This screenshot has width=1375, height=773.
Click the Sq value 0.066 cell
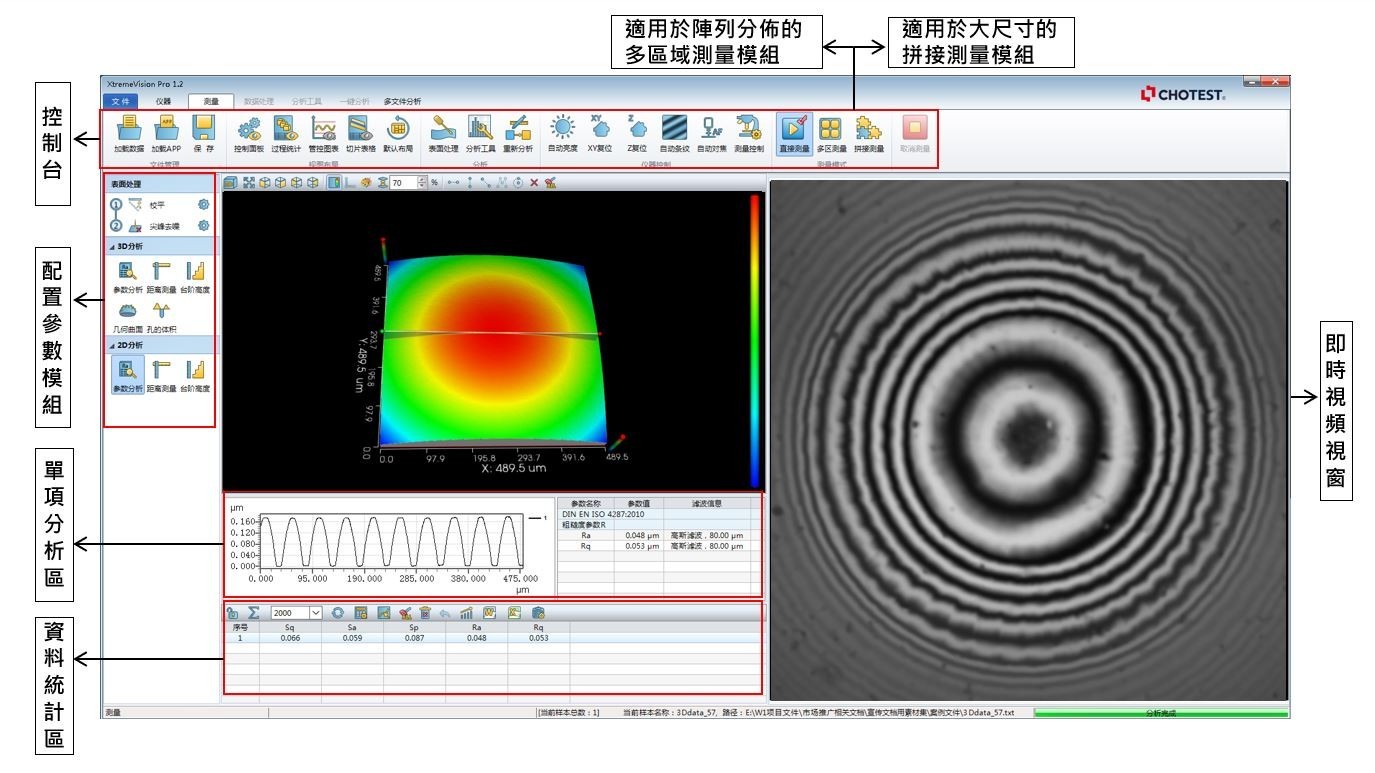coord(290,637)
